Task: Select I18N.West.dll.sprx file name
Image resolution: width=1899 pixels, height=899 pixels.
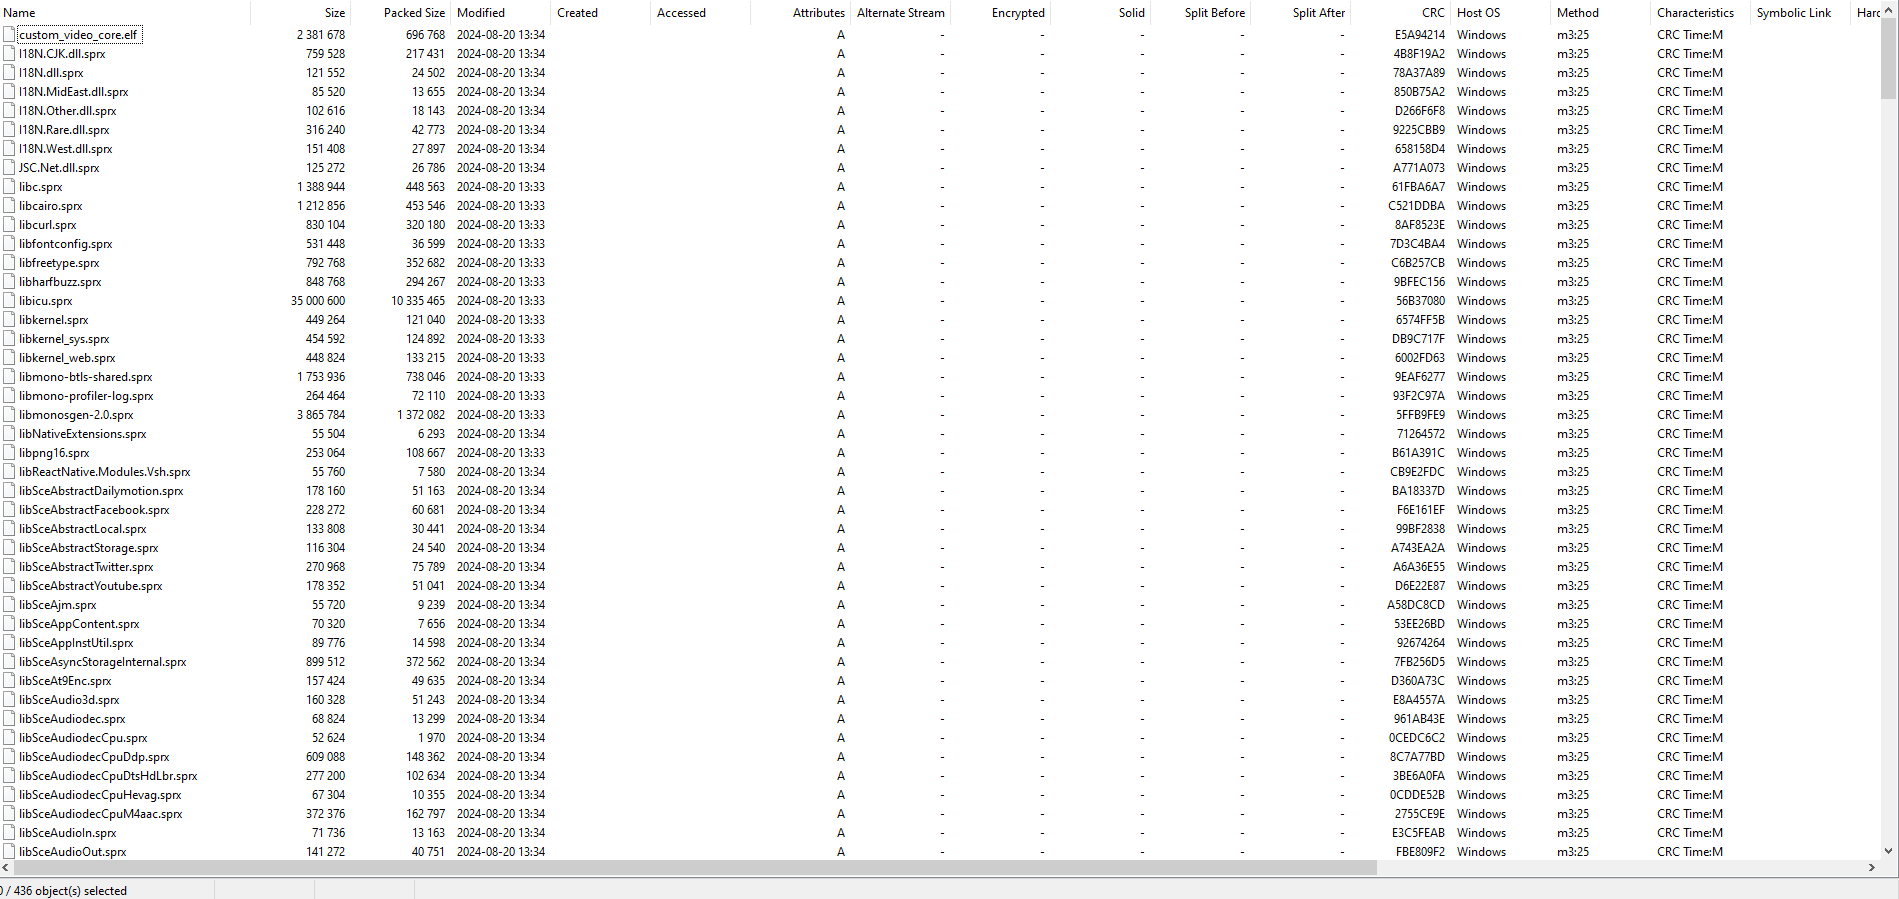Action: coord(65,149)
